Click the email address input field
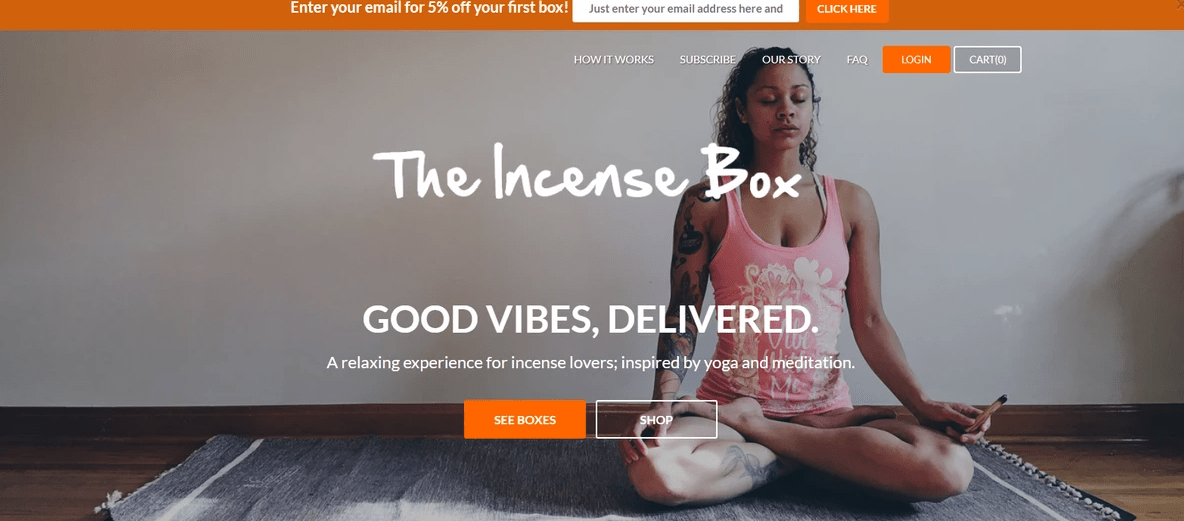The image size is (1184, 521). pos(685,10)
